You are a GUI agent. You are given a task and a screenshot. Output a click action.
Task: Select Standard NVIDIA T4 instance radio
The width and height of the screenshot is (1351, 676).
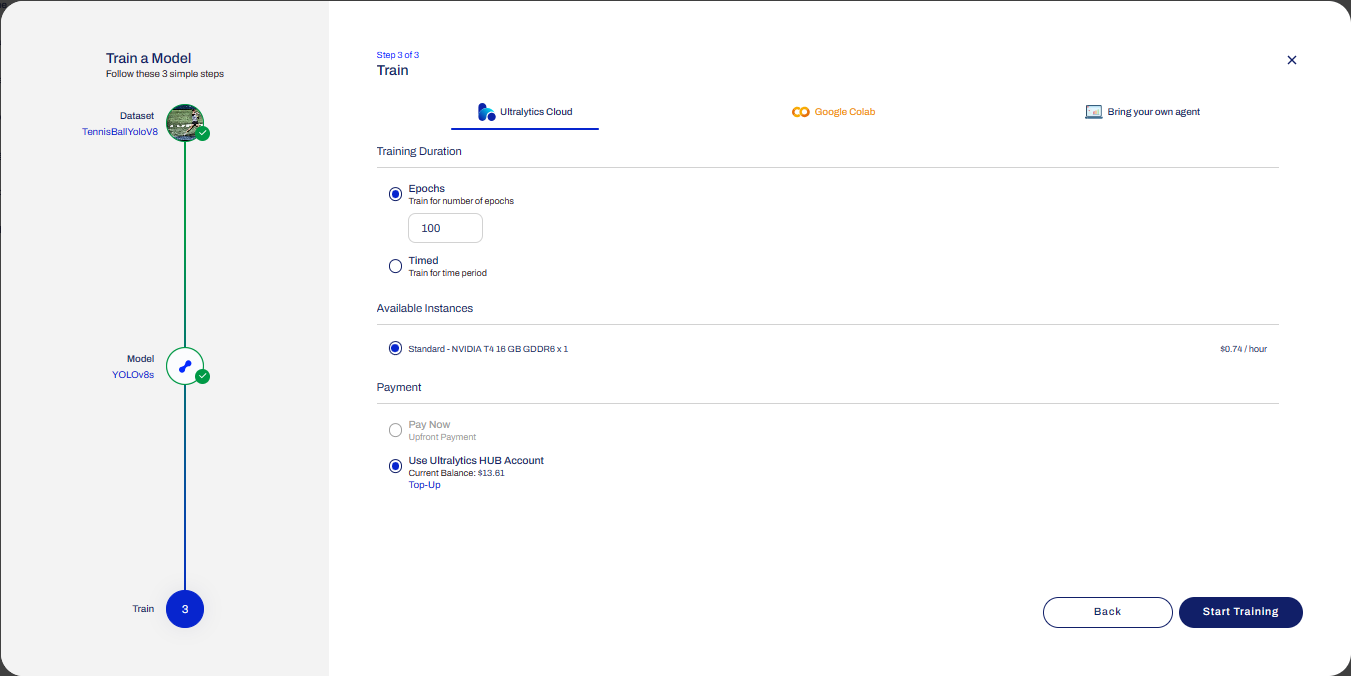[395, 348]
